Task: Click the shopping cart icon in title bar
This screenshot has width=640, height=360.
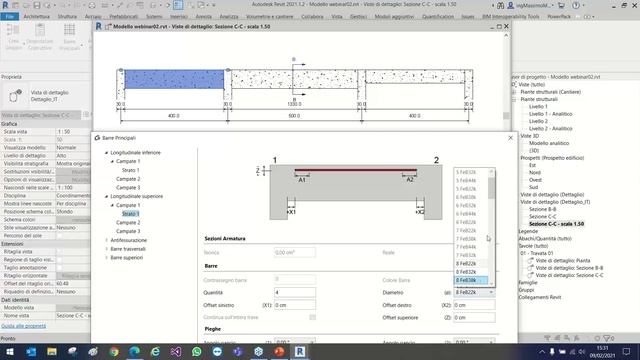Action: click(562, 5)
